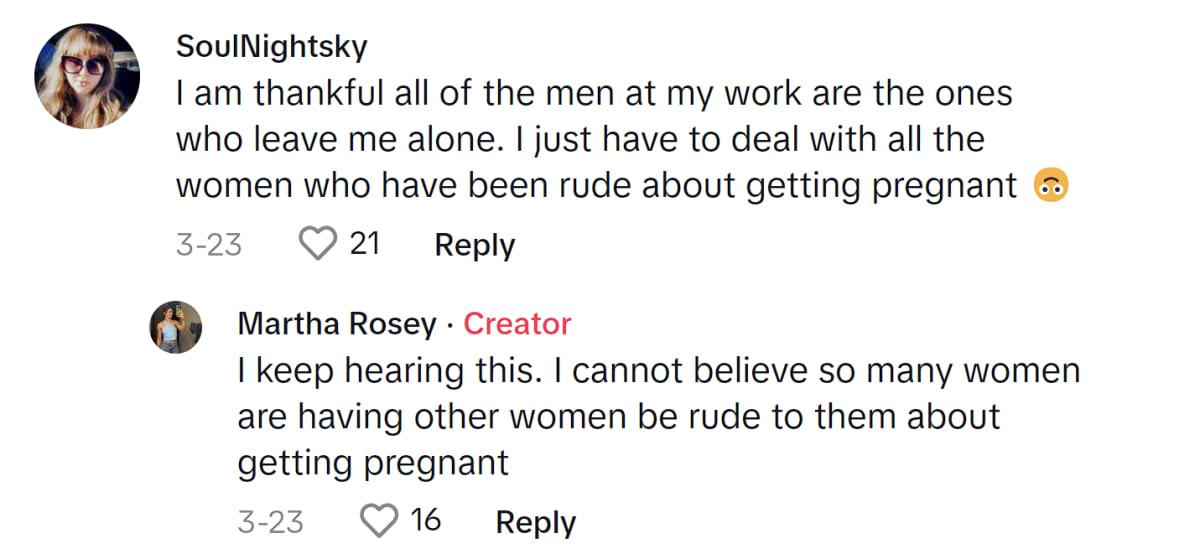Image resolution: width=1200 pixels, height=559 pixels.
Task: Reply to SoulNightsky's comment
Action: [474, 245]
